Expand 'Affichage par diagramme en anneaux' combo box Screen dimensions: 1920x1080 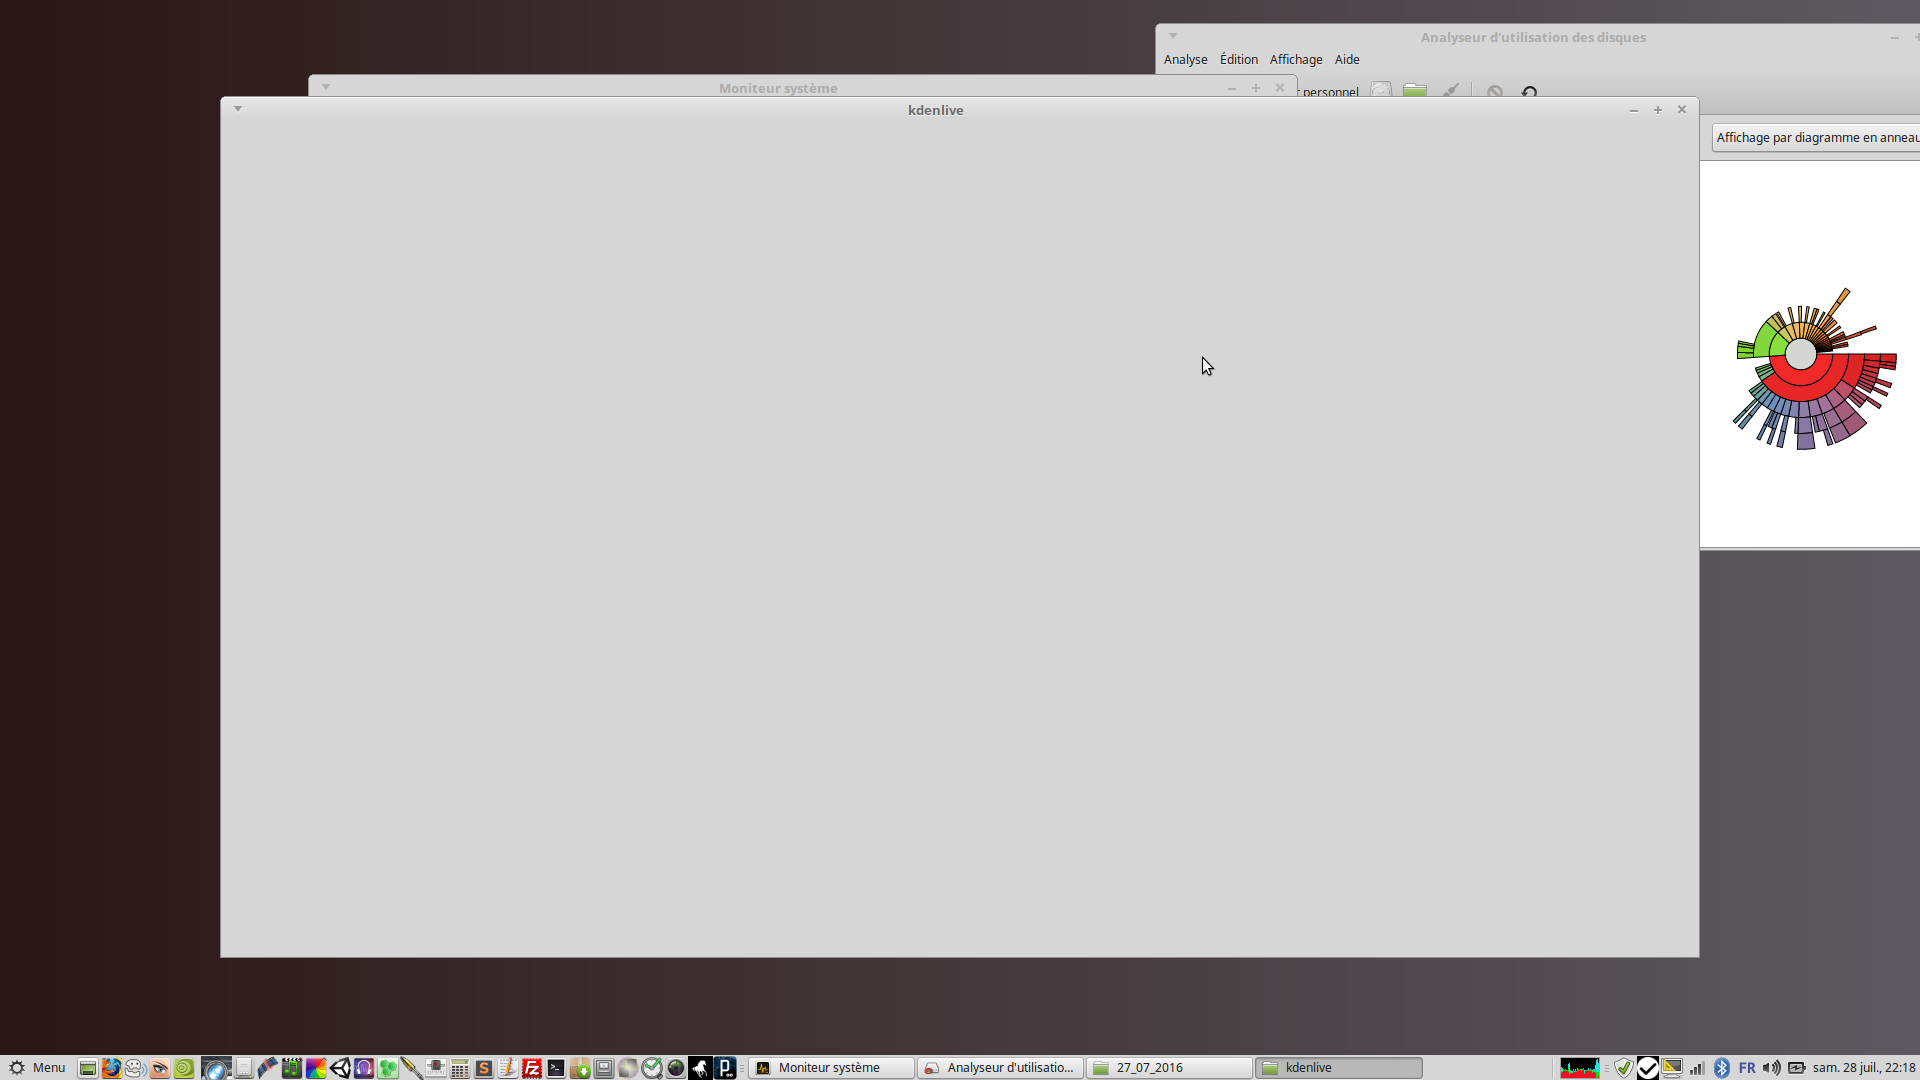tap(1815, 138)
